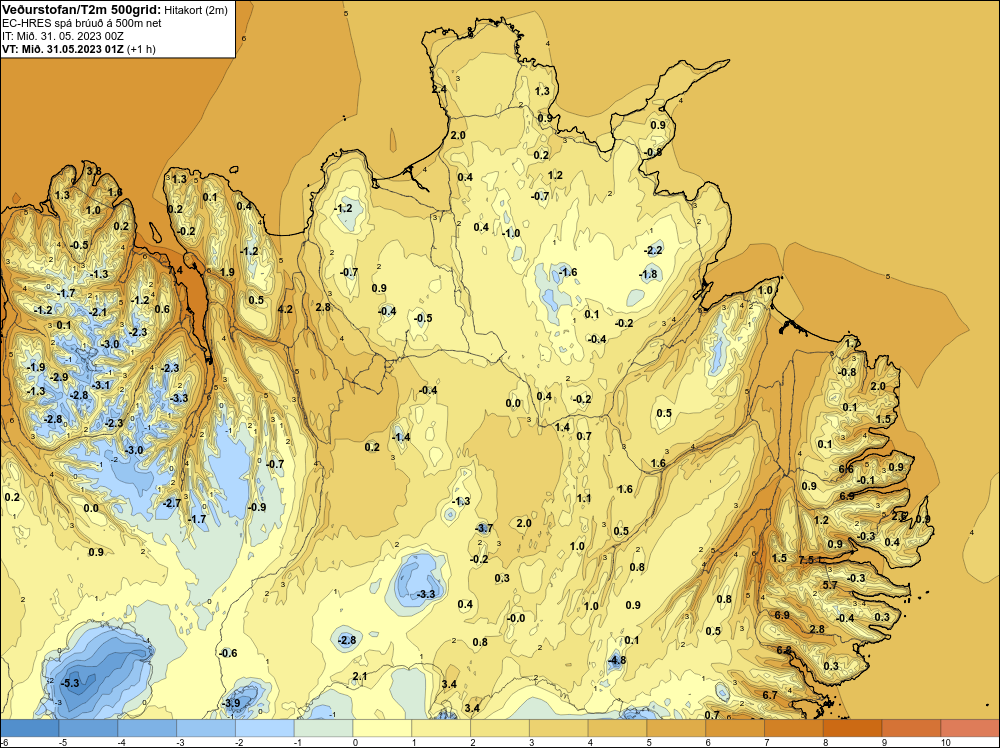Click the -1.6 temperature value
The image size is (1000, 748).
pyautogui.click(x=568, y=272)
